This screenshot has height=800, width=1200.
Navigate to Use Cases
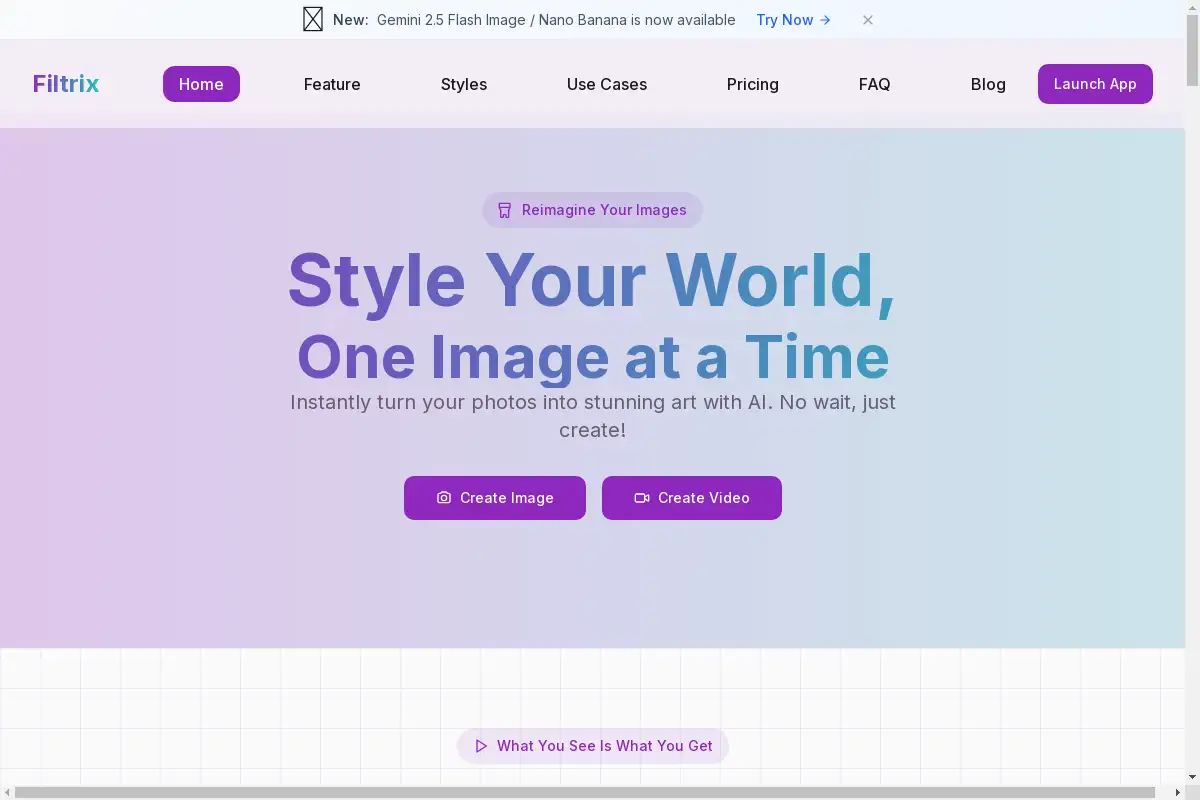(x=607, y=84)
